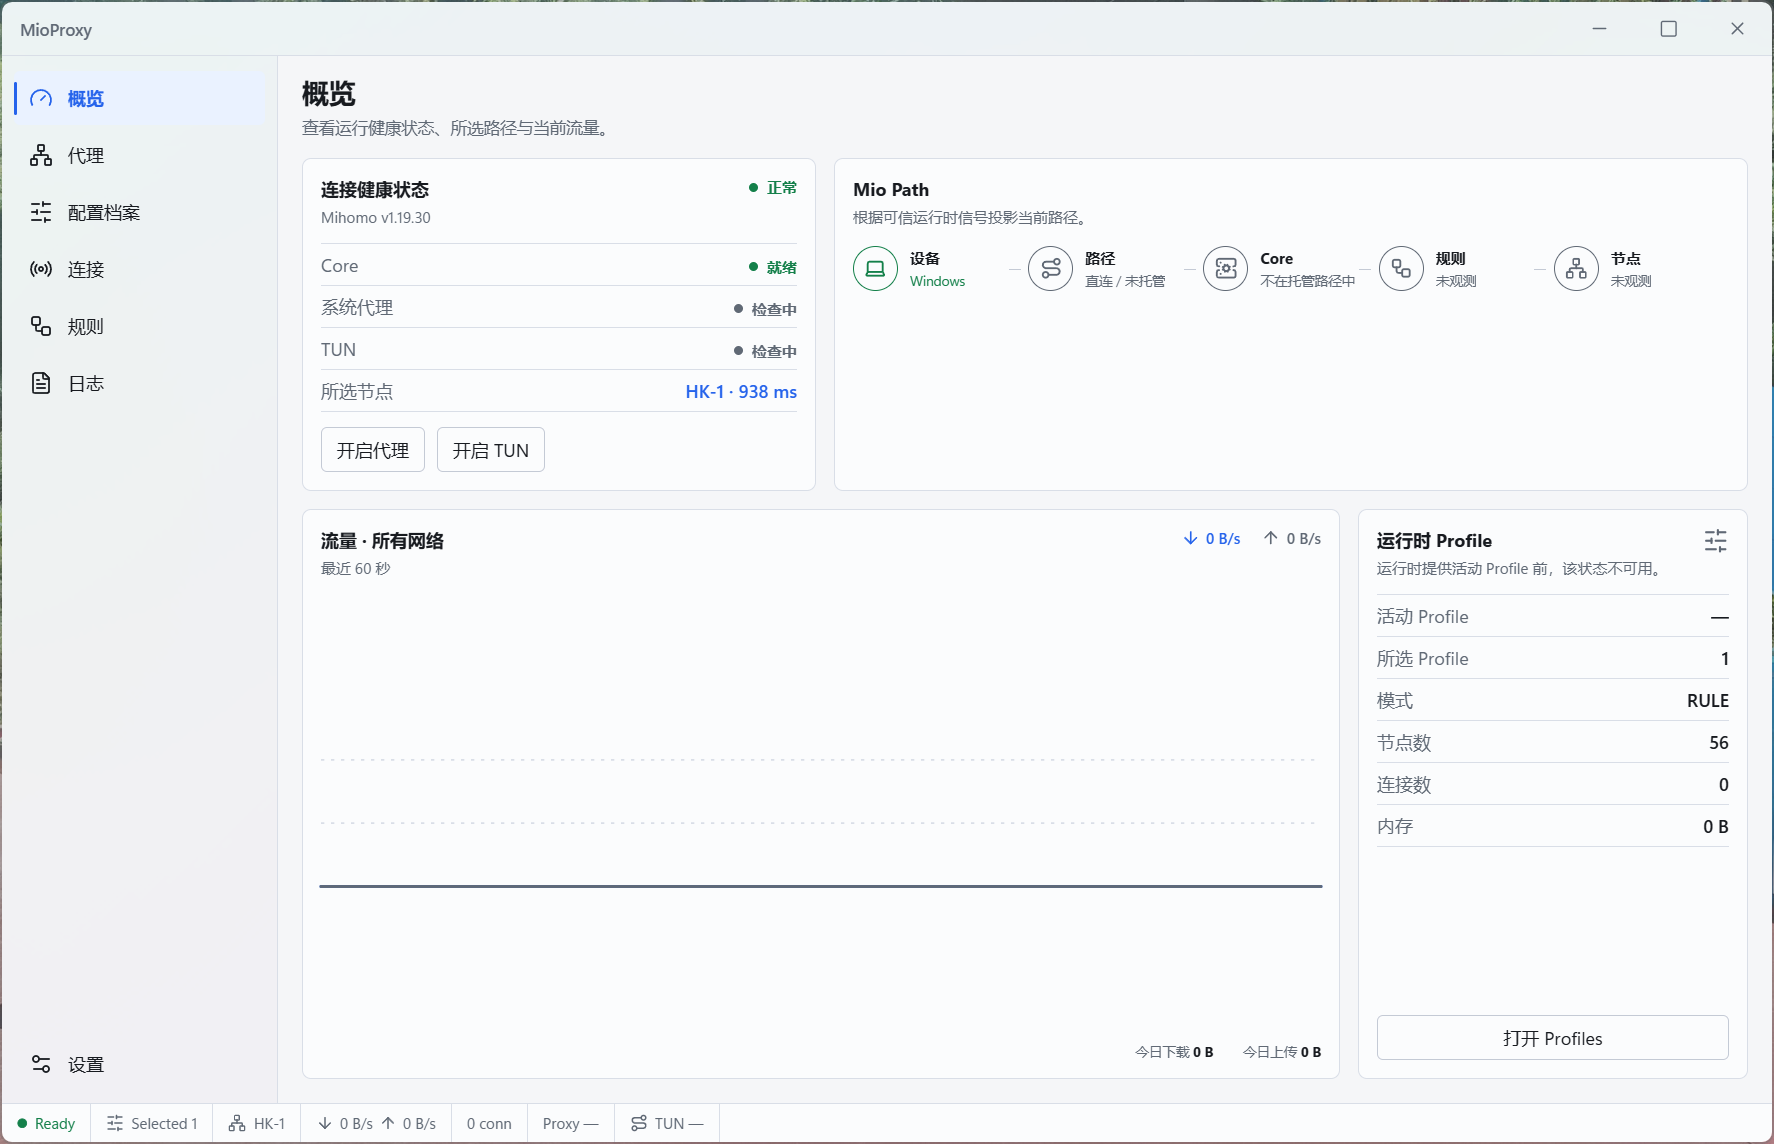
Task: Click the 开启 TUN button
Action: pyautogui.click(x=490, y=450)
